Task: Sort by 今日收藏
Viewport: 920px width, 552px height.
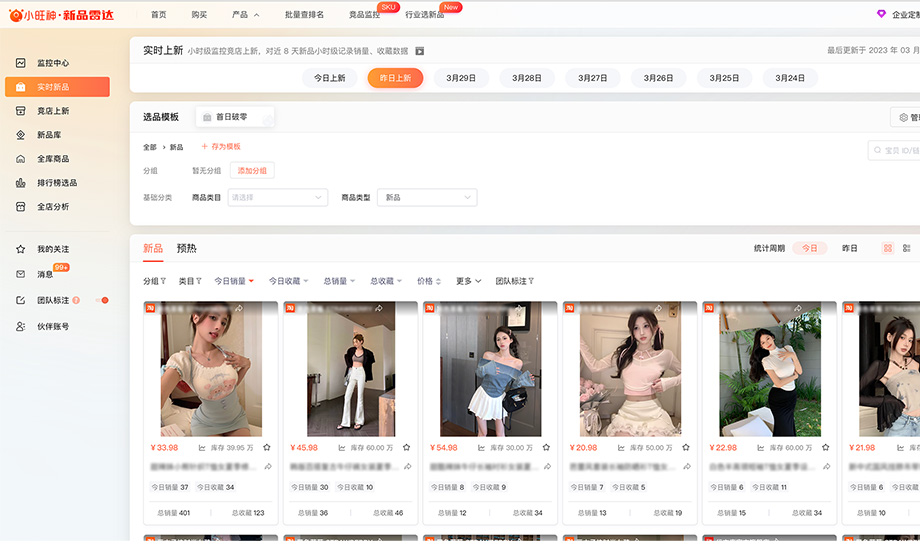Action: point(289,281)
